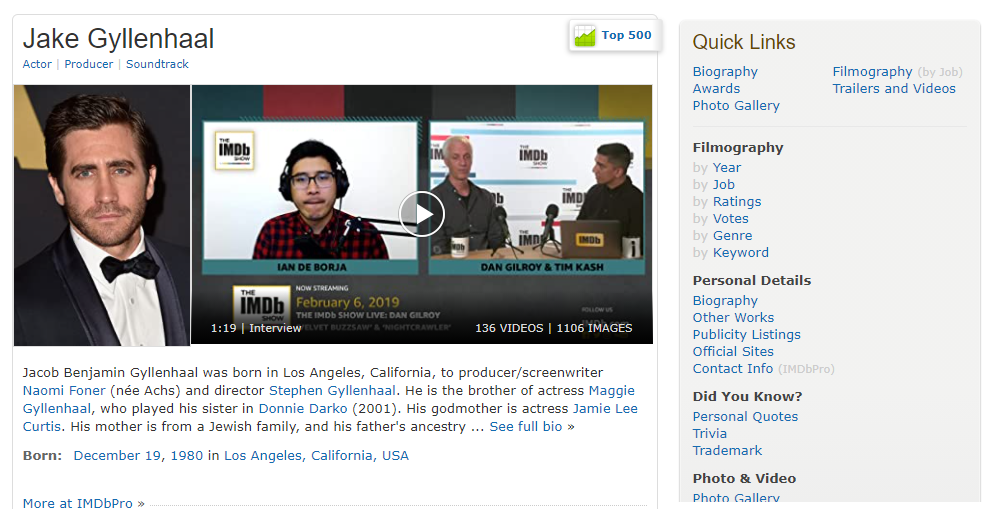Open Official Sites link

click(x=733, y=352)
